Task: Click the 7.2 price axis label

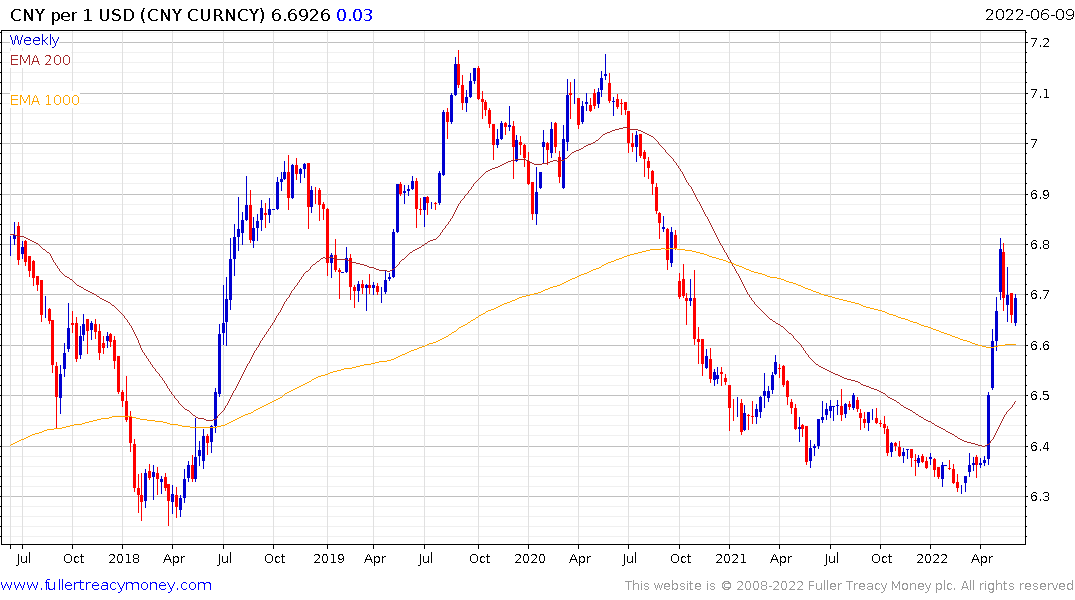Action: (1039, 43)
